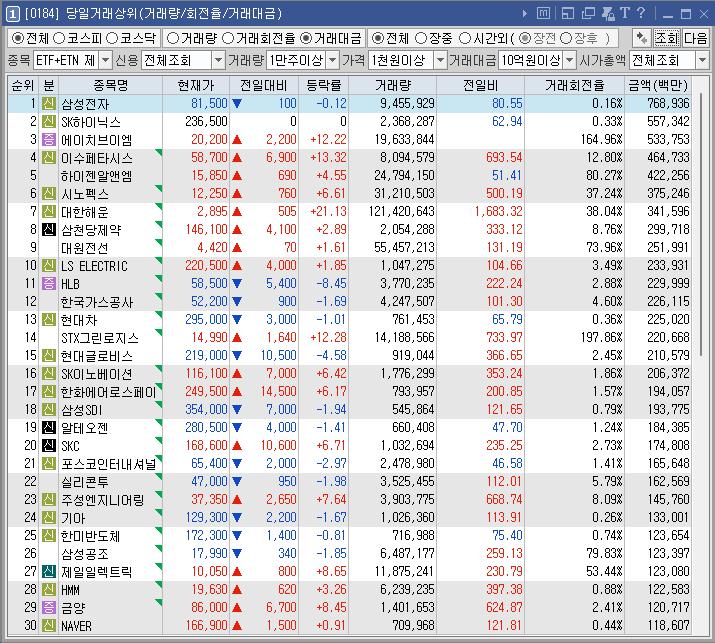Select the 장중 radio button
715x643 pixels.
coord(421,38)
